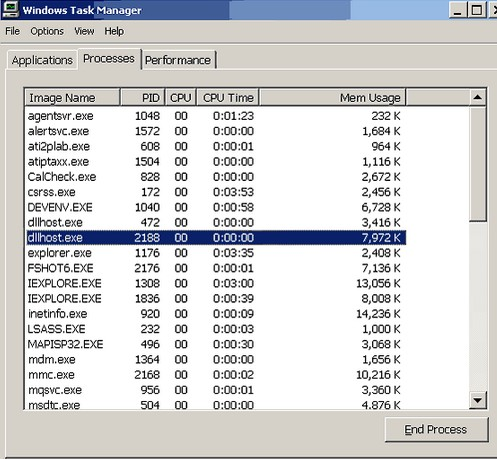Select the ati2plab.exe process
The height and width of the screenshot is (459, 497).
[x=216, y=147]
